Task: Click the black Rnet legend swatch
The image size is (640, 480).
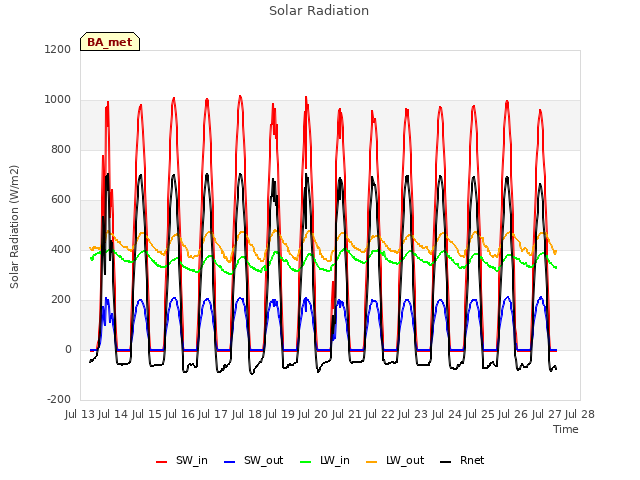Action: pos(446,462)
